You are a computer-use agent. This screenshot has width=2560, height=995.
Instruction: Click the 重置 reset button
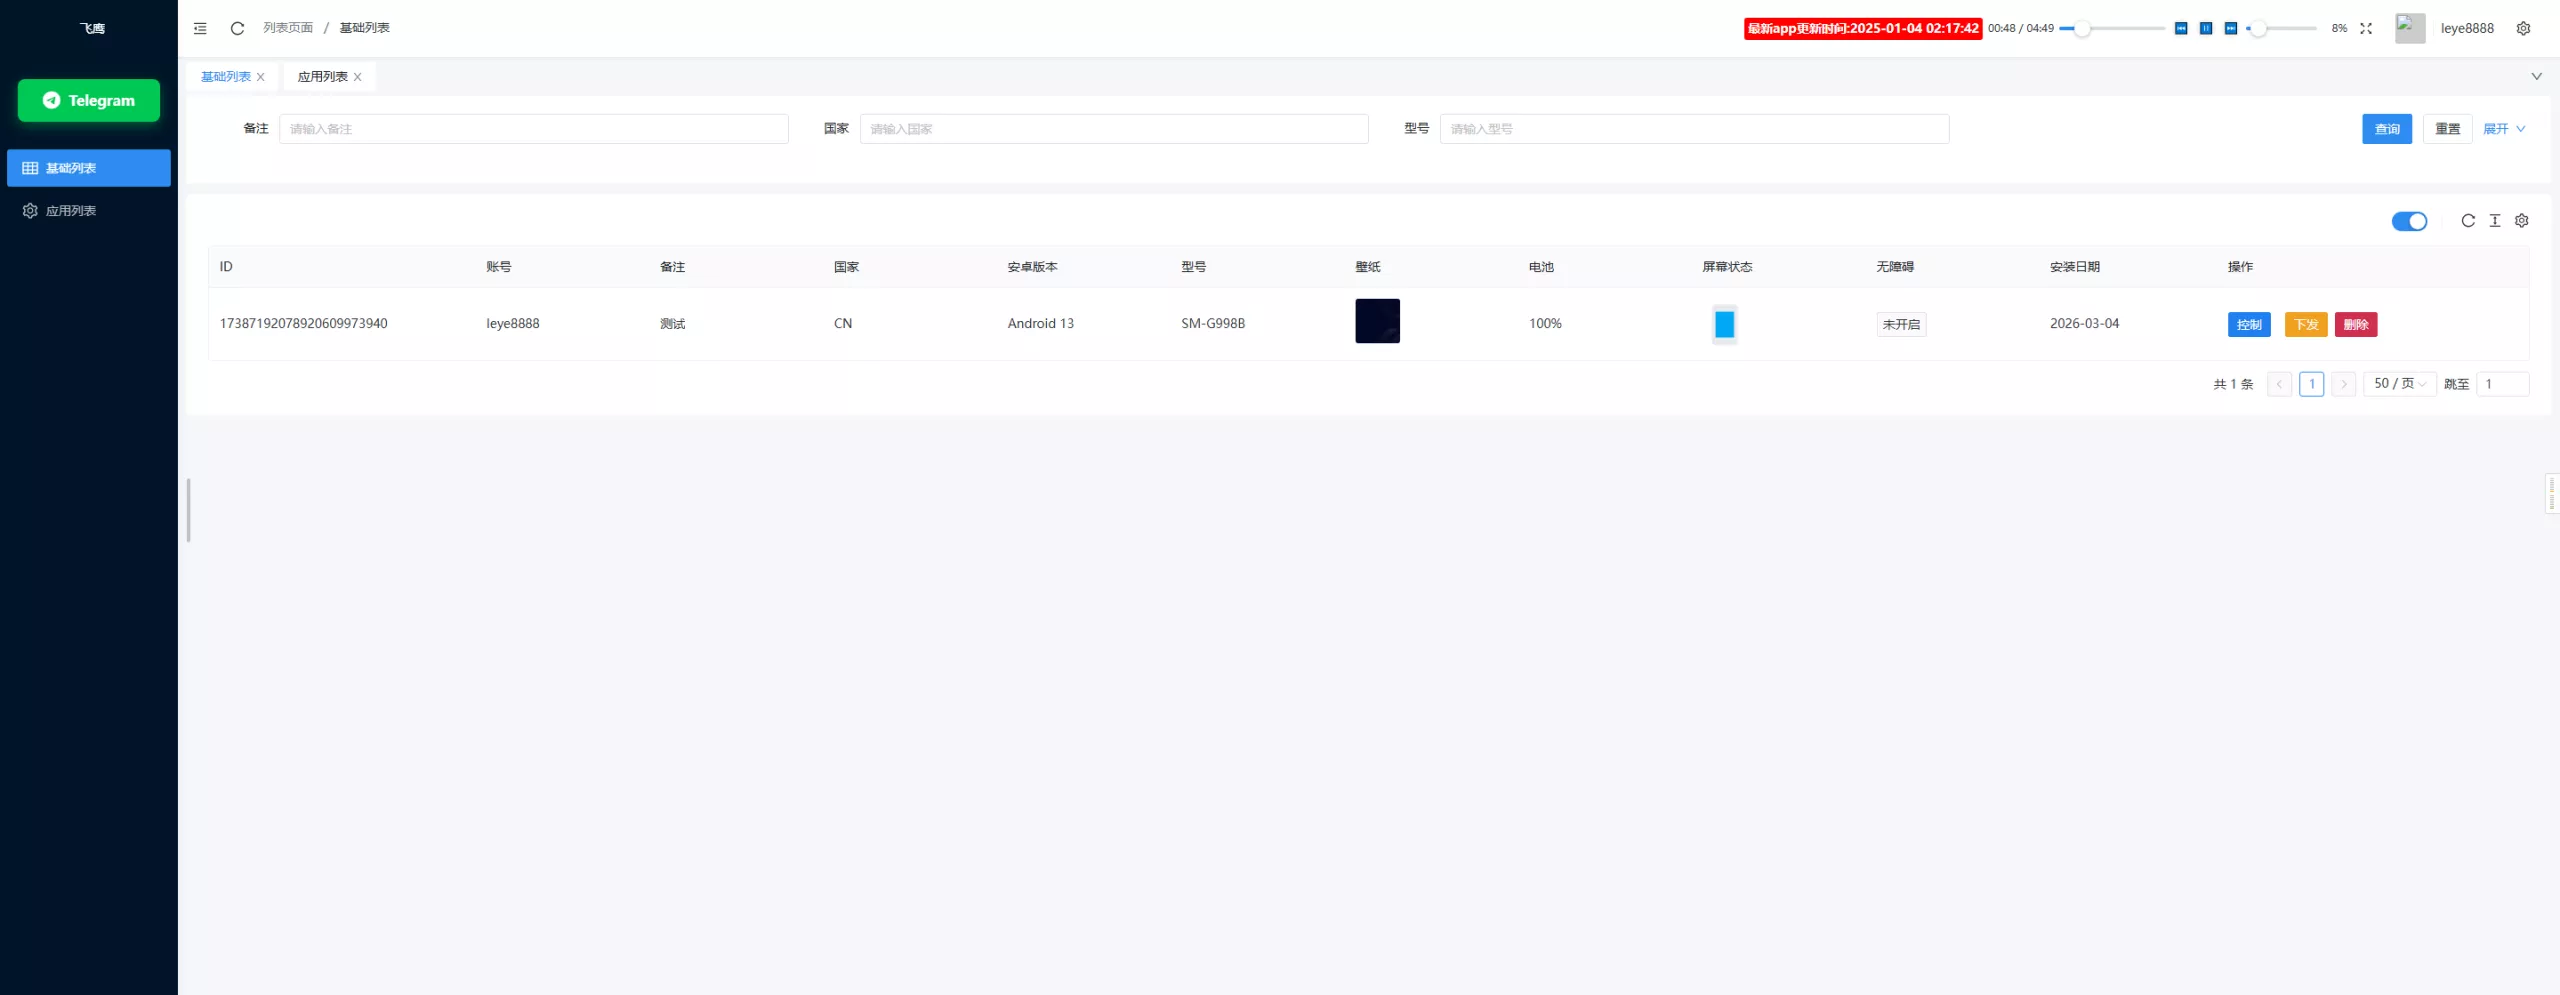pyautogui.click(x=2447, y=129)
